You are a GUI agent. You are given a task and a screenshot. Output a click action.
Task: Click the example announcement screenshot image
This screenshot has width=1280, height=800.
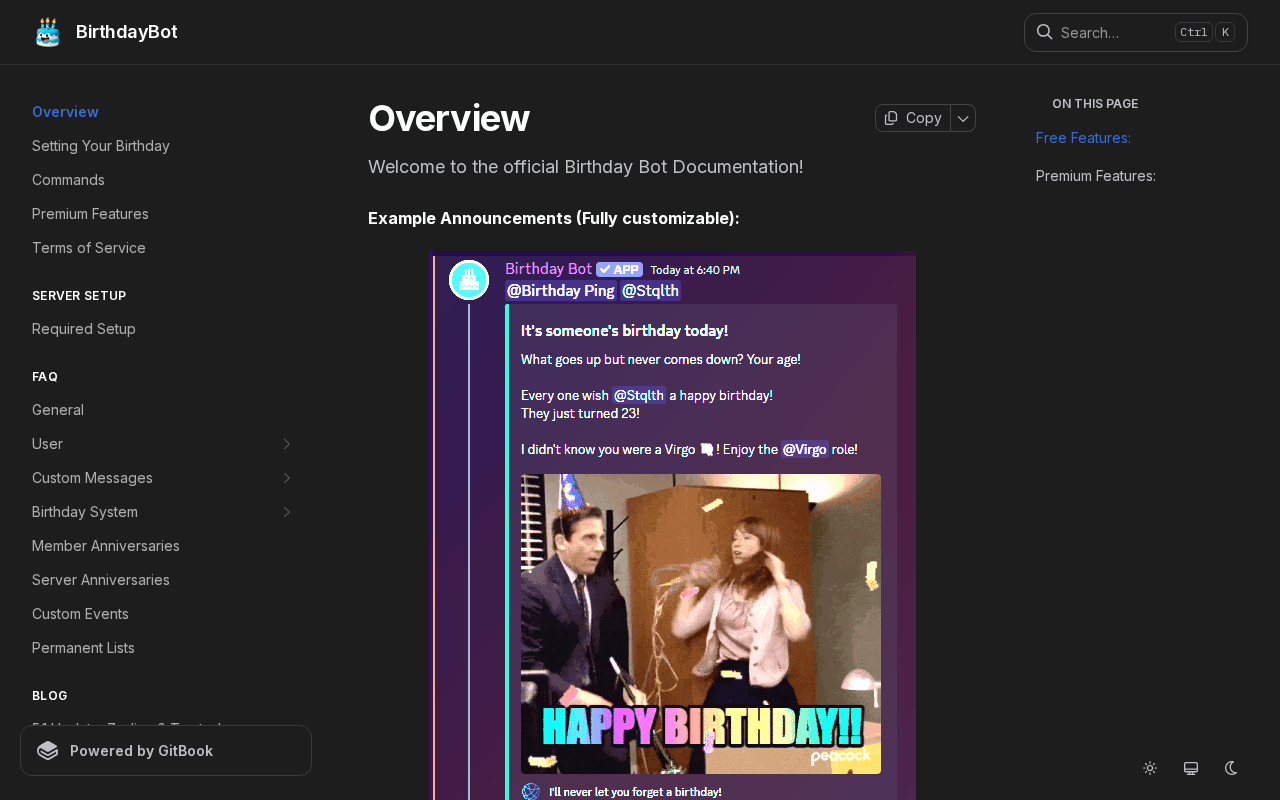click(672, 526)
